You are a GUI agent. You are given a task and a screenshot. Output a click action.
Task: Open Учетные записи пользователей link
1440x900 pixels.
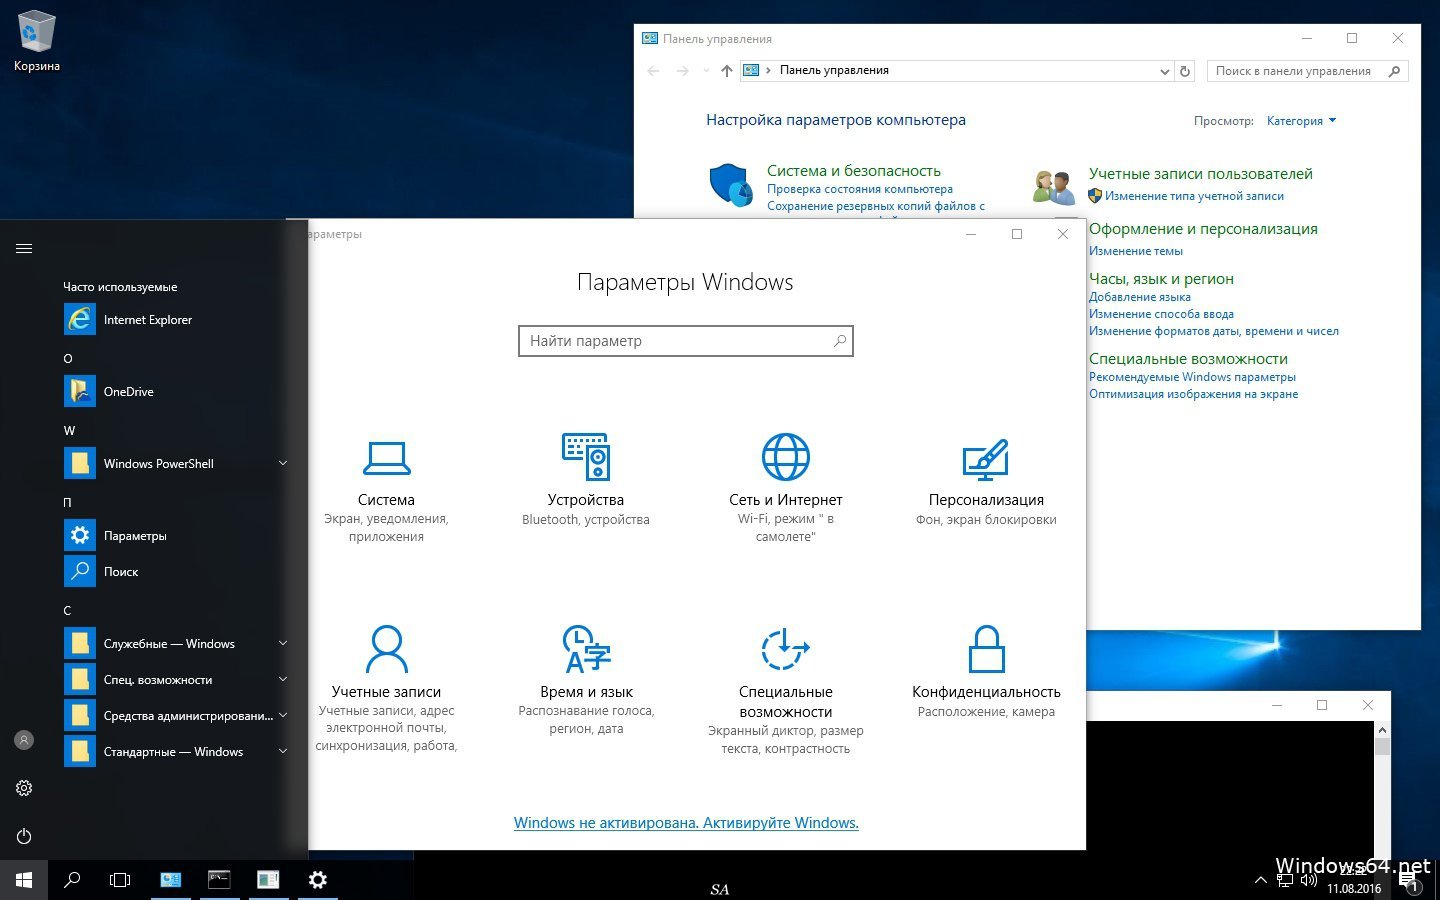pyautogui.click(x=1201, y=174)
